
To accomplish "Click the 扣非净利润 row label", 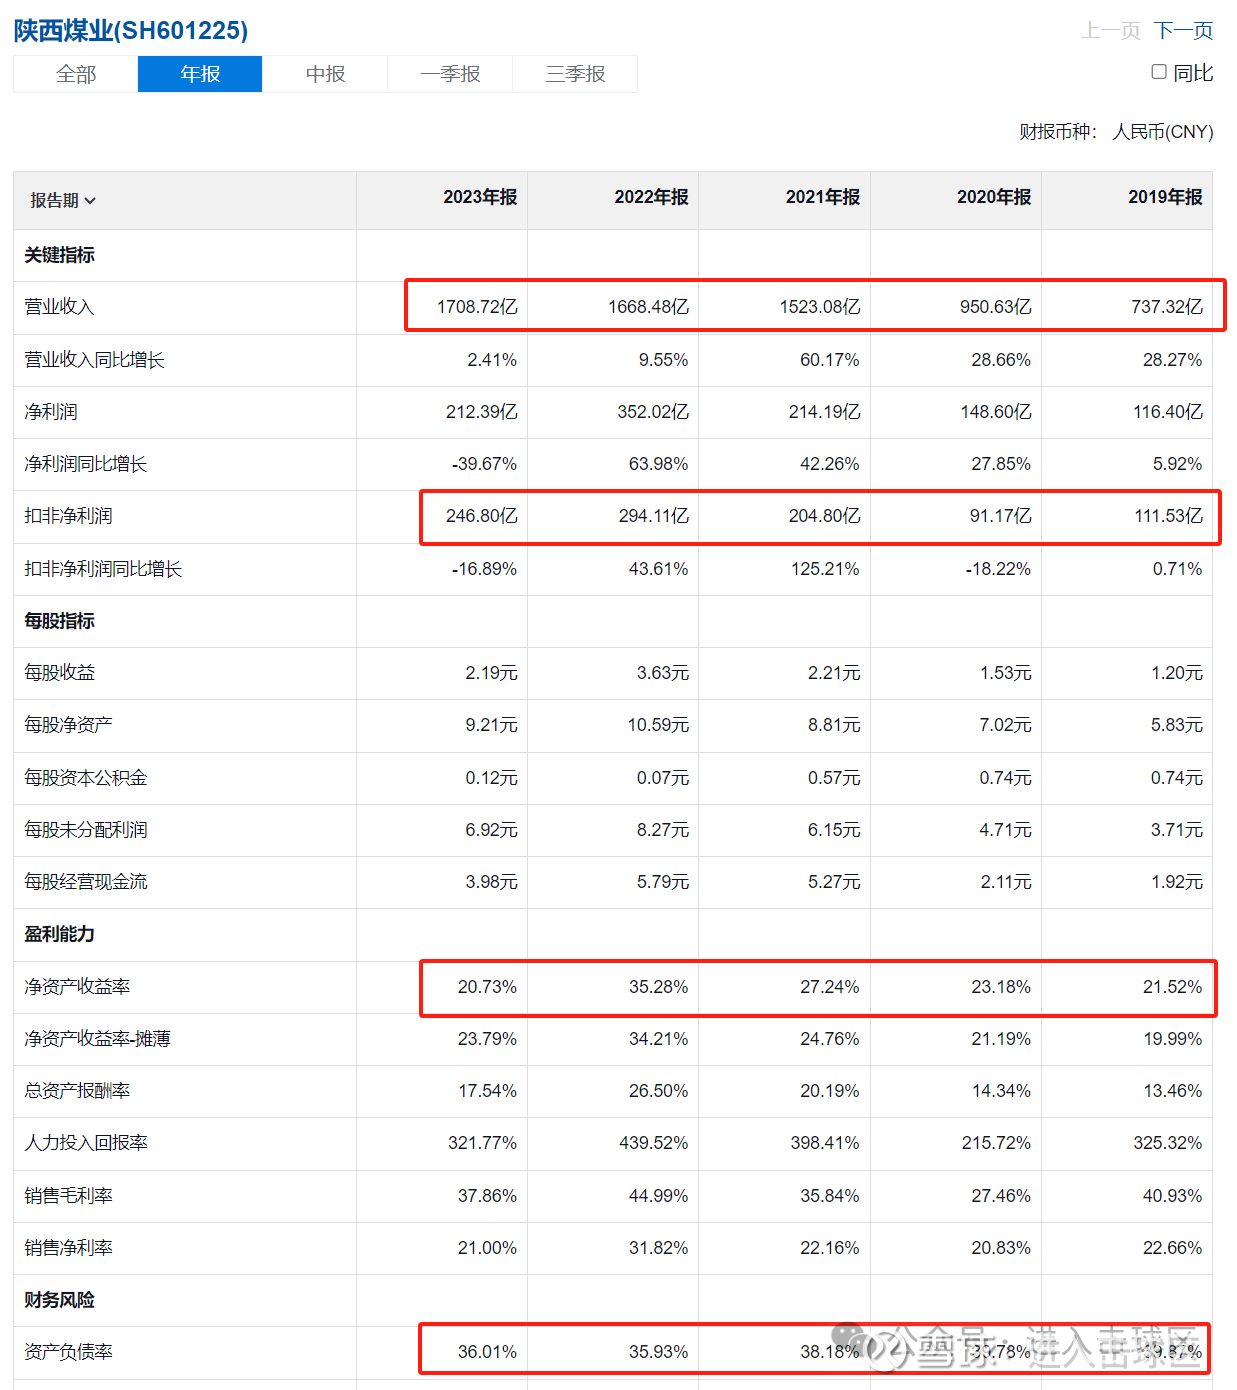I will (68, 516).
